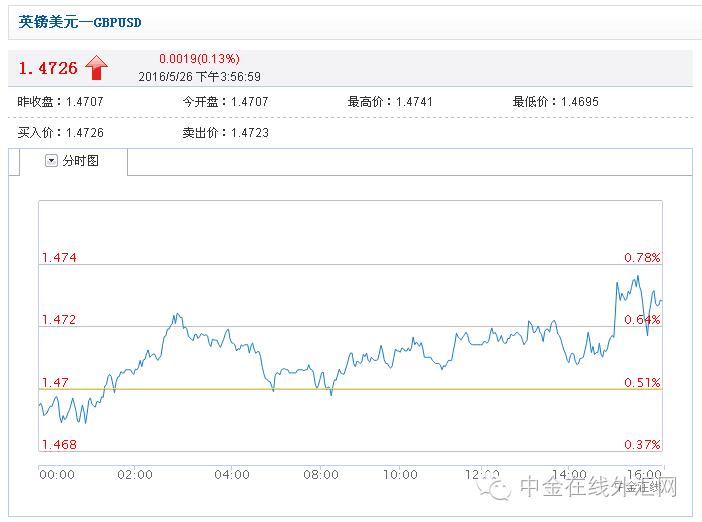Click the red up-arrow price trend icon
The image size is (702, 522).
pyautogui.click(x=96, y=68)
